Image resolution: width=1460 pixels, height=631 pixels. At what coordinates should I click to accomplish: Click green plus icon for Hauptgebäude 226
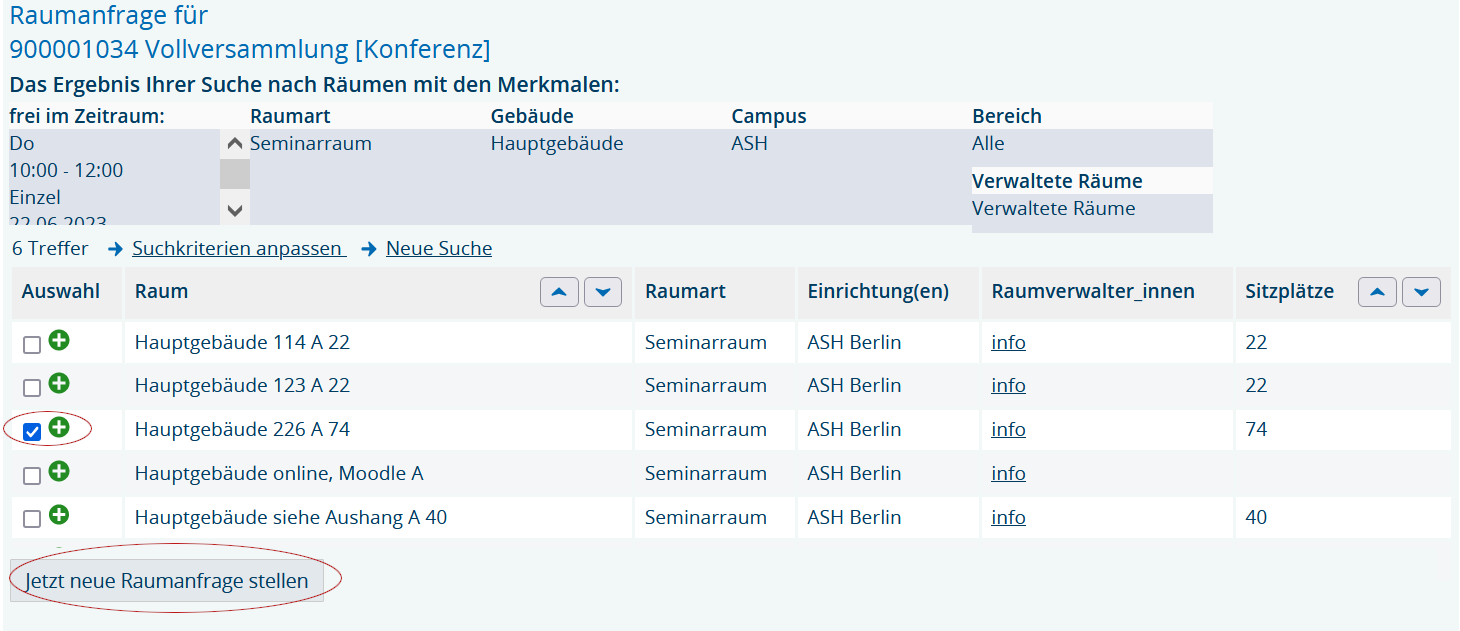tap(59, 427)
